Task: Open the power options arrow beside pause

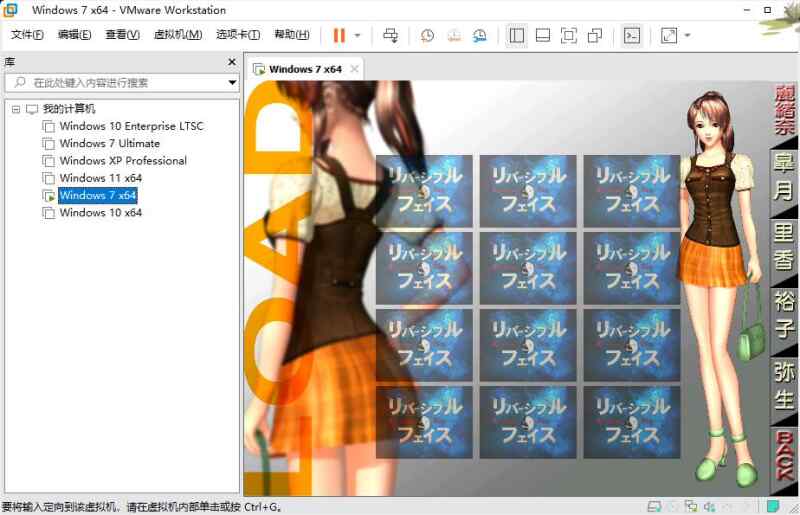Action: 357,35
